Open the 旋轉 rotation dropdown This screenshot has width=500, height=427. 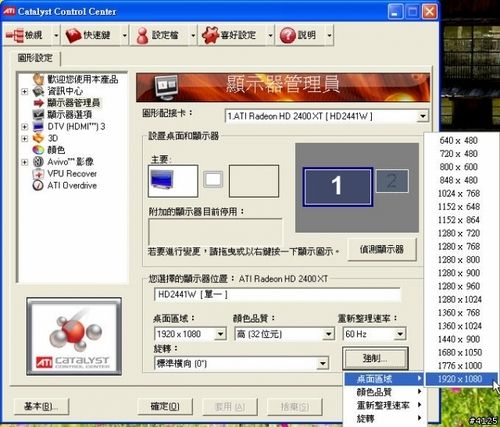[241, 363]
